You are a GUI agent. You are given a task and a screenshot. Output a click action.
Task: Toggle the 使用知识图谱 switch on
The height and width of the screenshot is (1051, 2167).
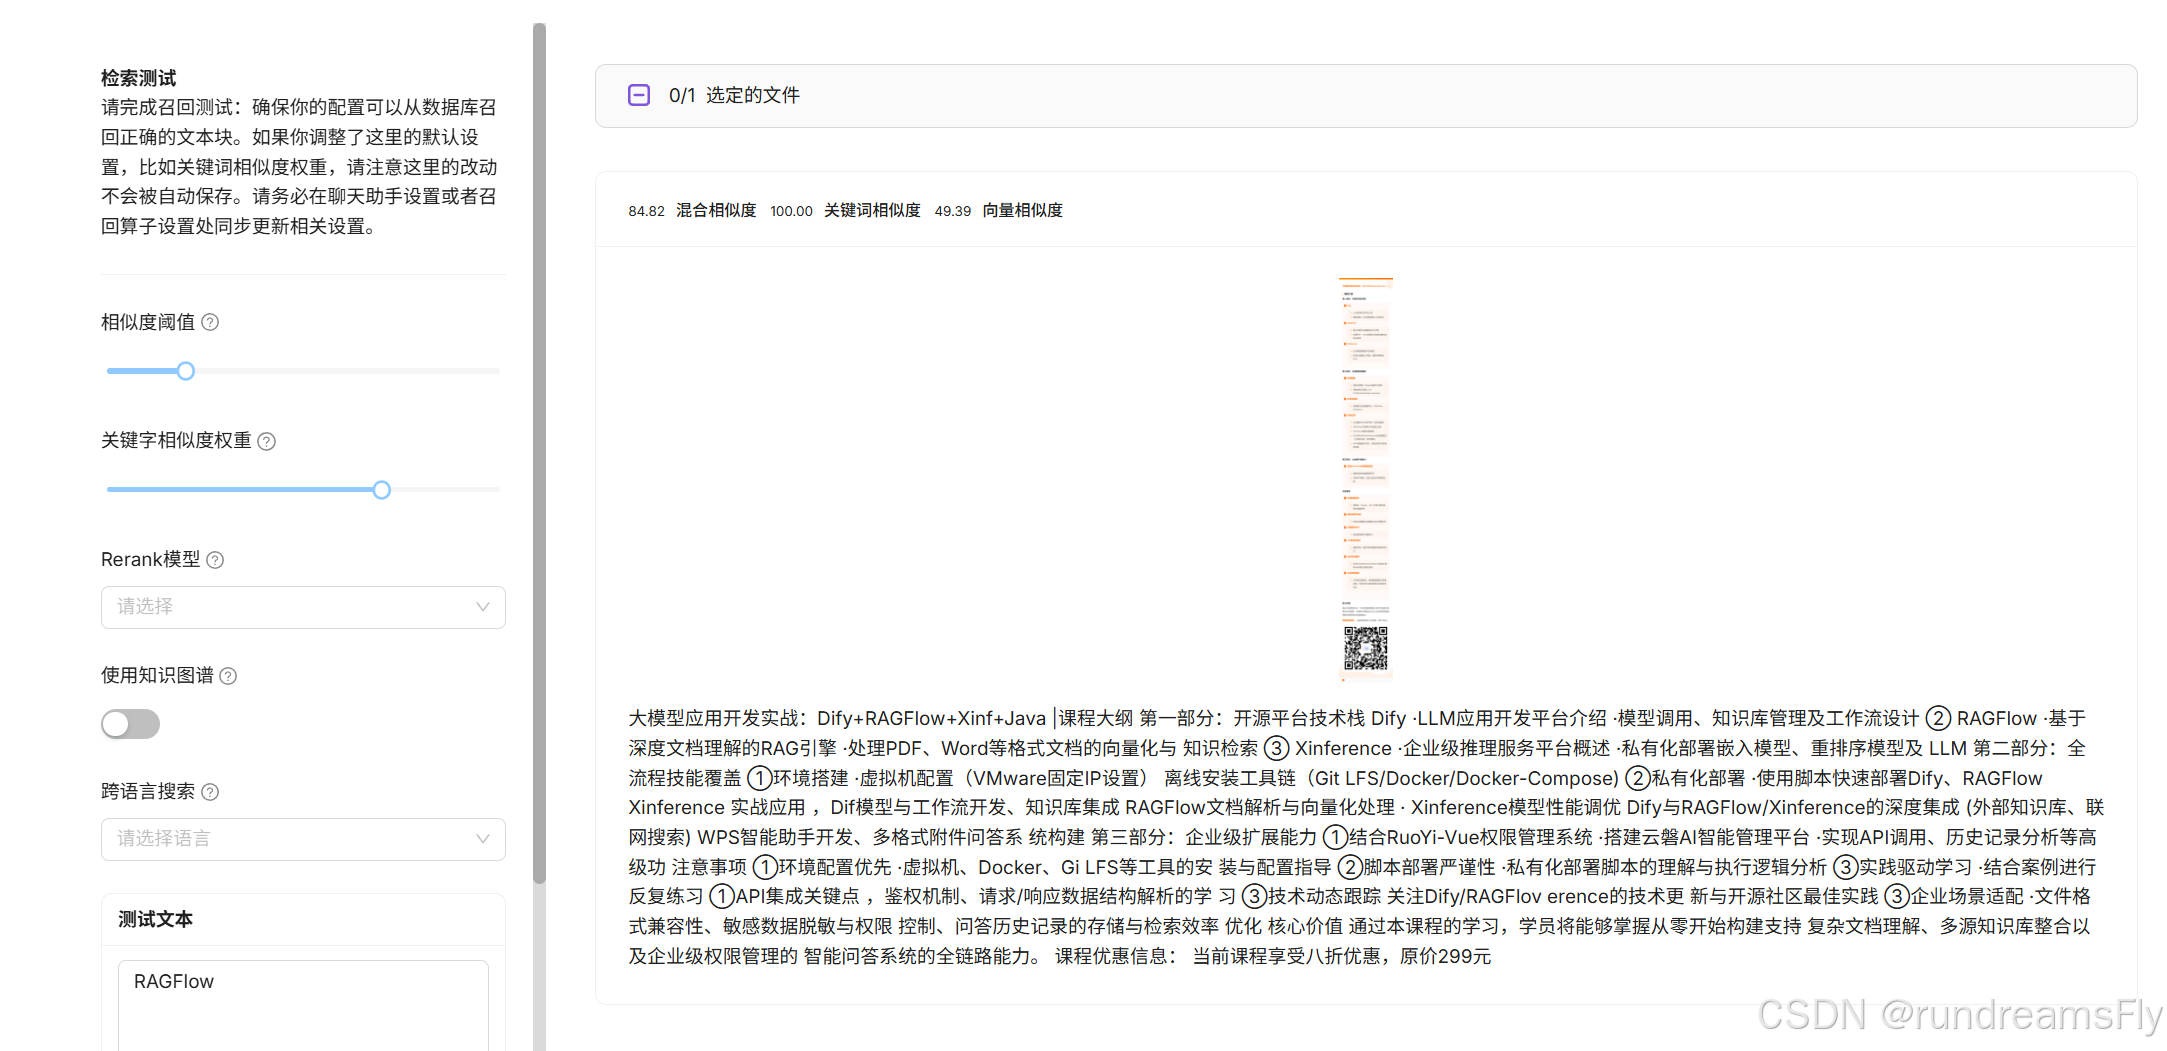click(x=130, y=723)
